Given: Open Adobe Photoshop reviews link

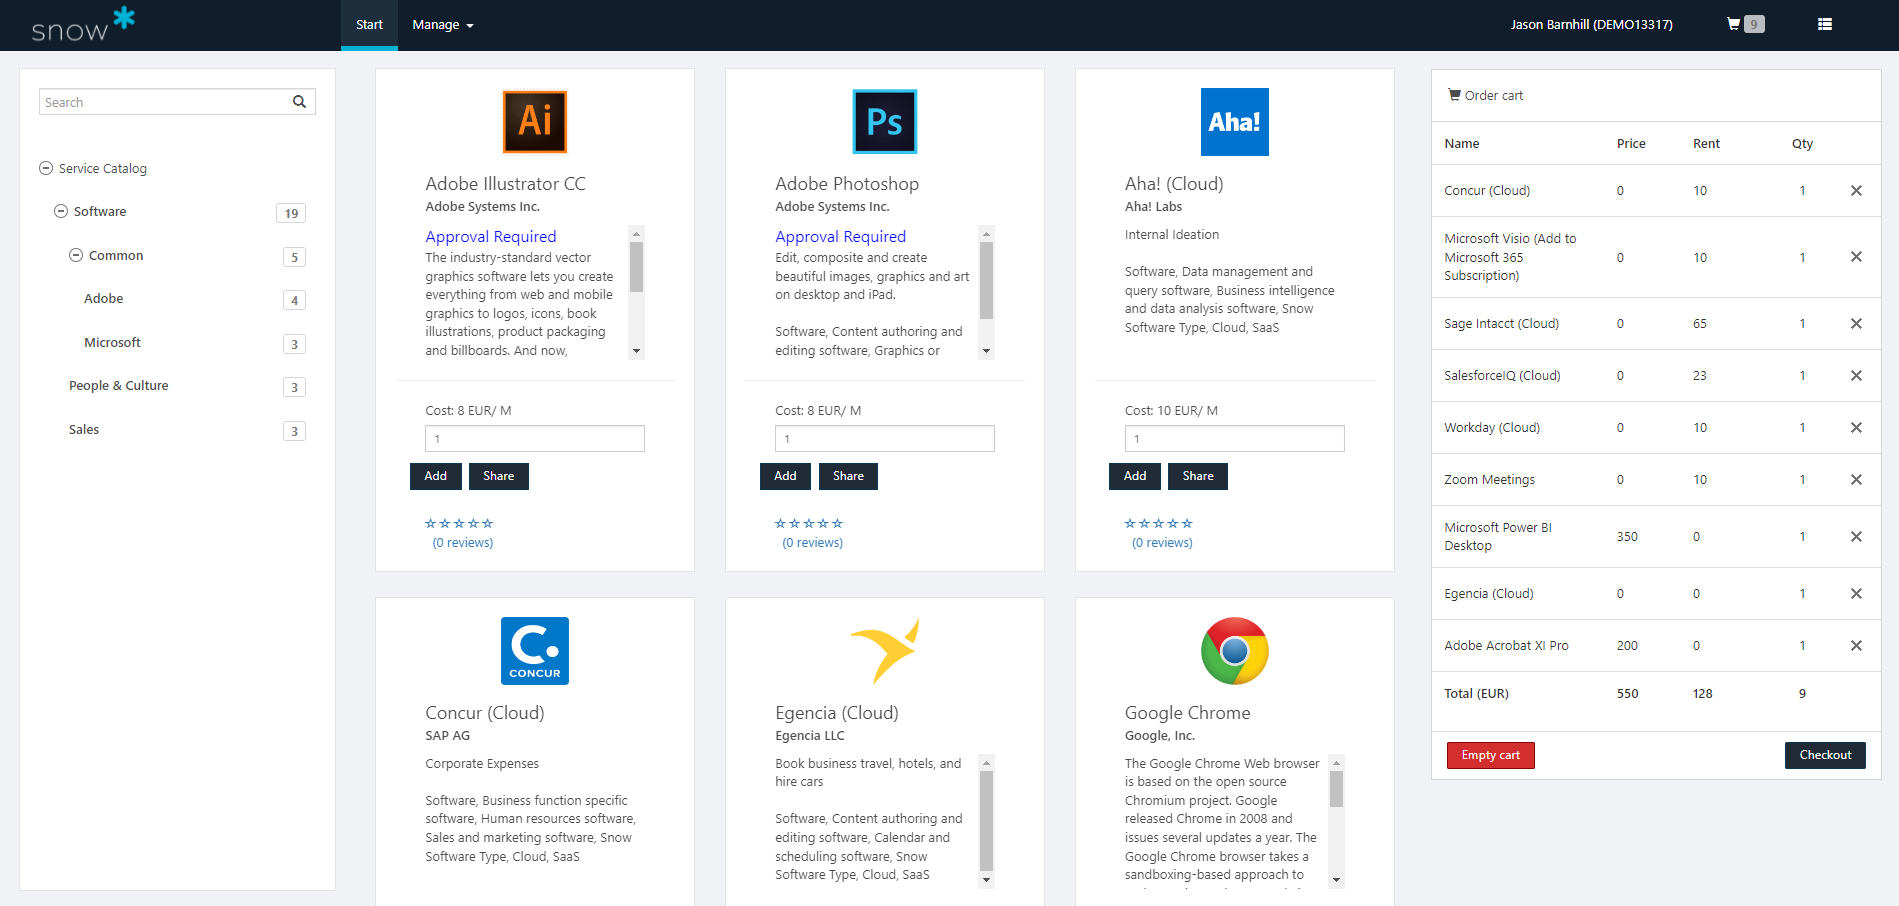Looking at the screenshot, I should coord(813,543).
